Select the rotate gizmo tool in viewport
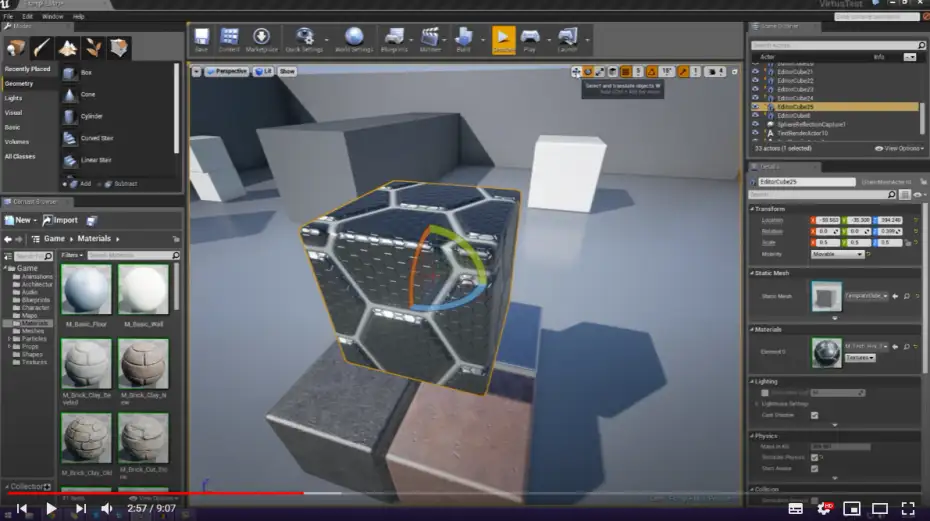 [x=588, y=72]
